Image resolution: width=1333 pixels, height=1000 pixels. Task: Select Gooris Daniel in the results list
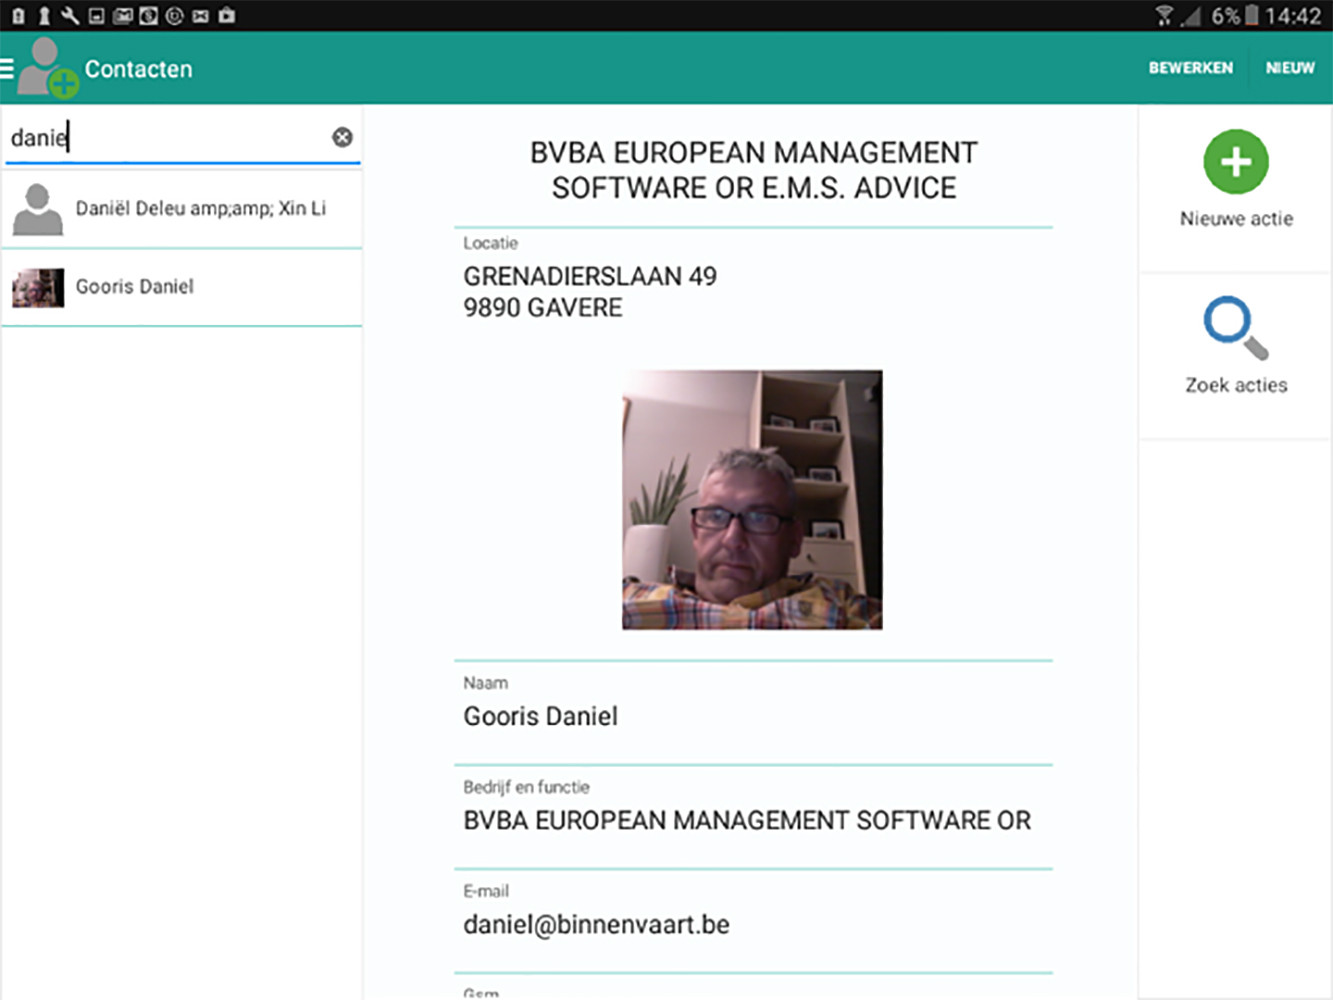point(182,287)
